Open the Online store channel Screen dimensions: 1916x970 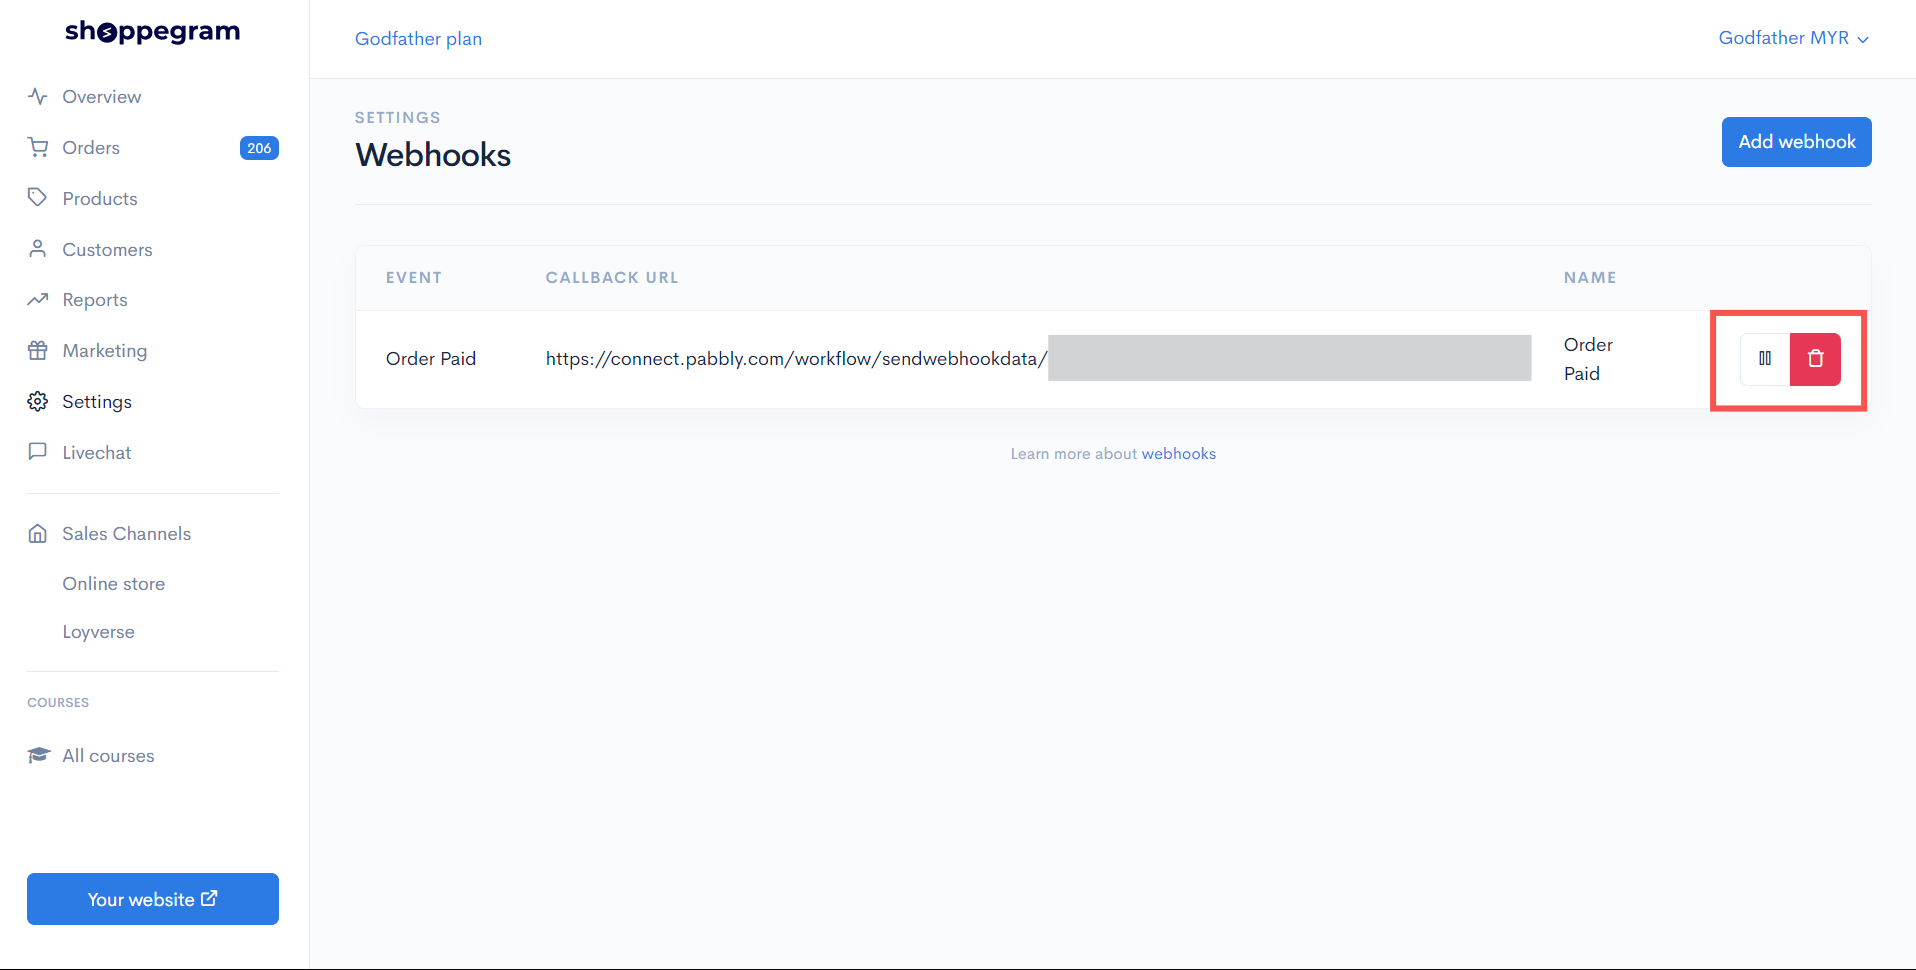tap(114, 584)
